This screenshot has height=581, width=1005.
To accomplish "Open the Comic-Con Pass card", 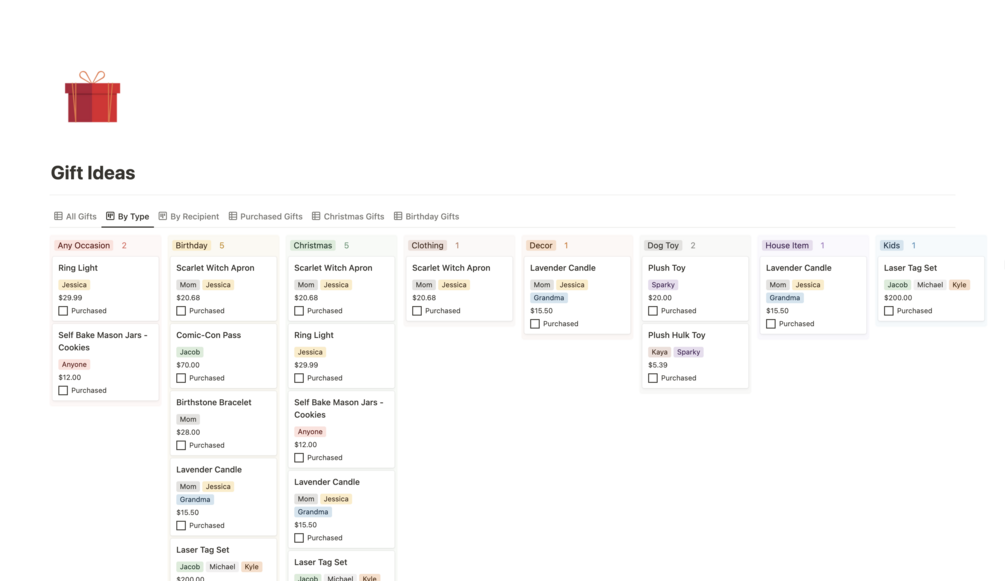I will point(223,356).
